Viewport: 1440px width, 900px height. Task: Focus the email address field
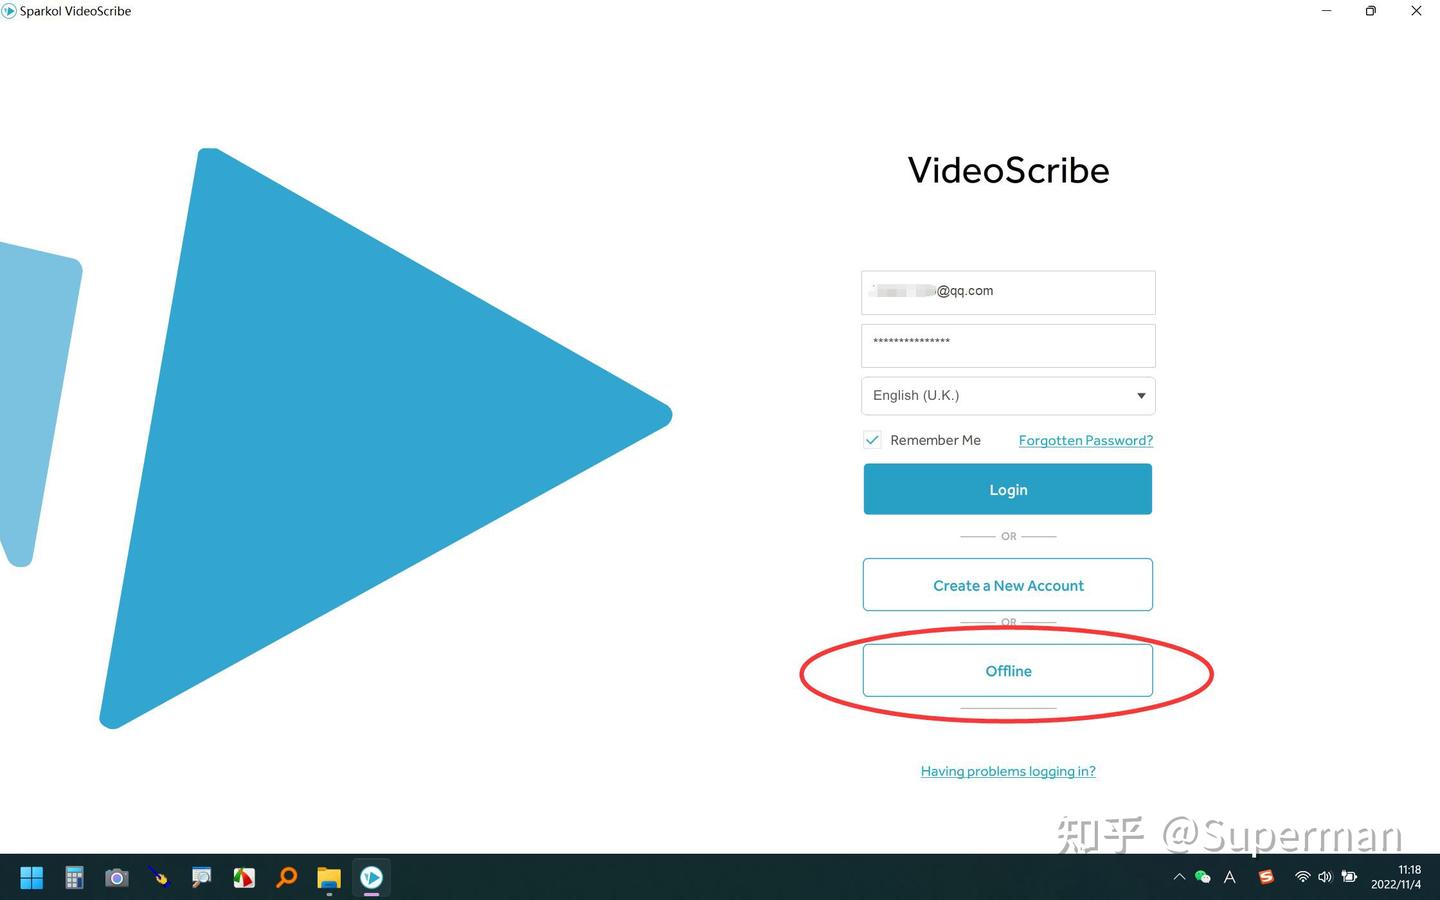pos(1008,292)
